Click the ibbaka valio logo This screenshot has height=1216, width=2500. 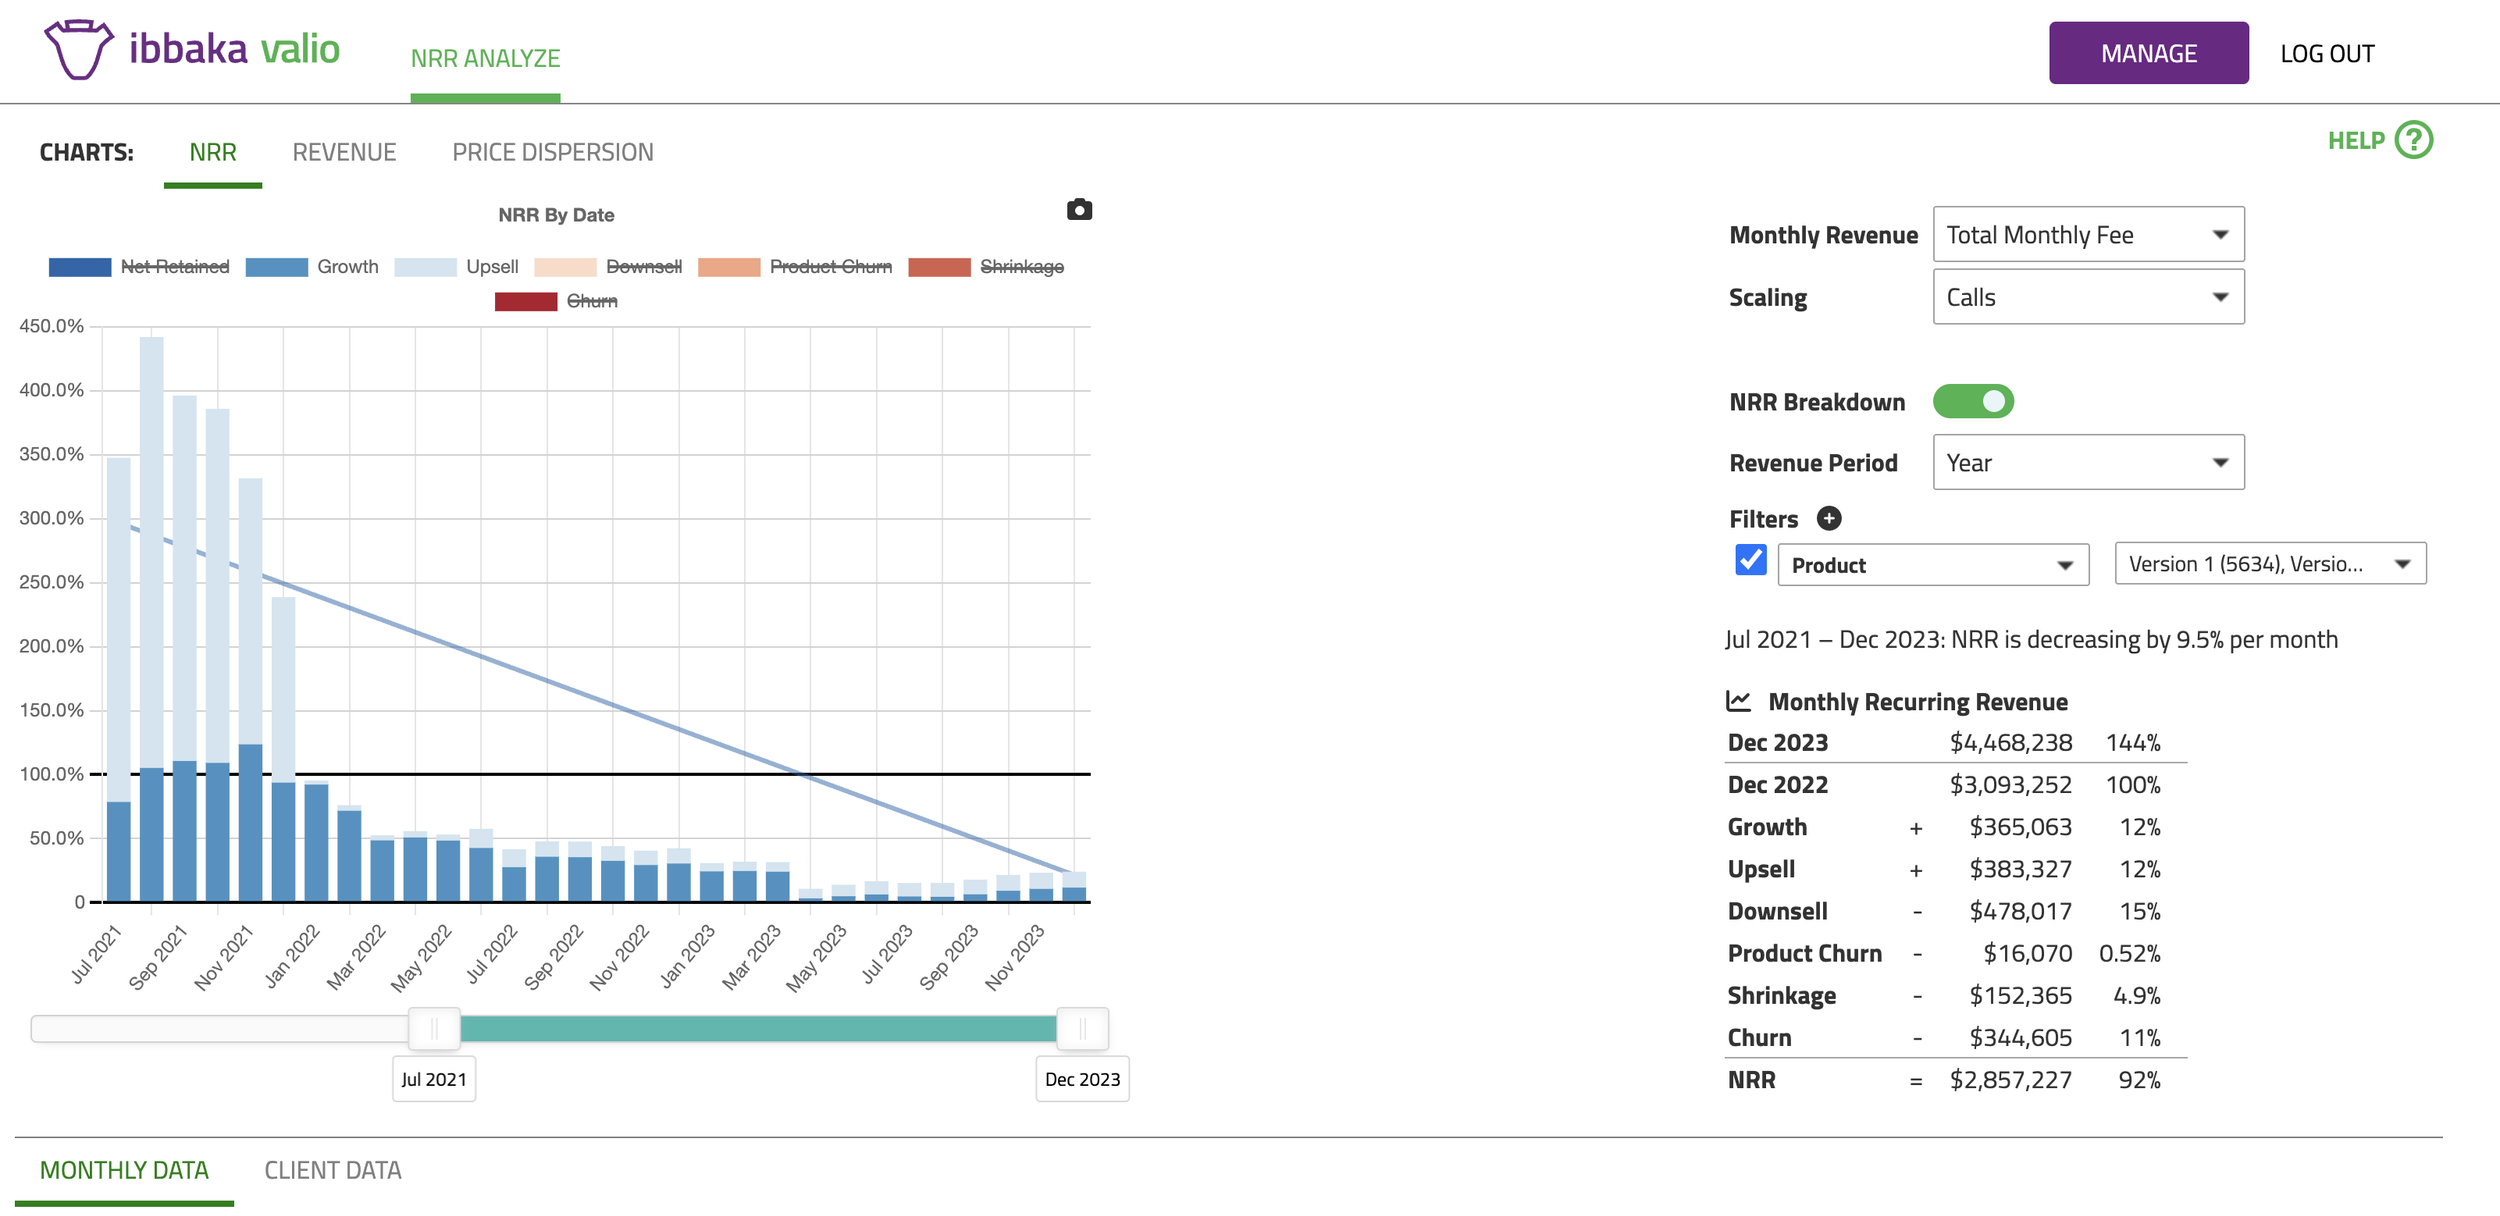click(x=192, y=50)
